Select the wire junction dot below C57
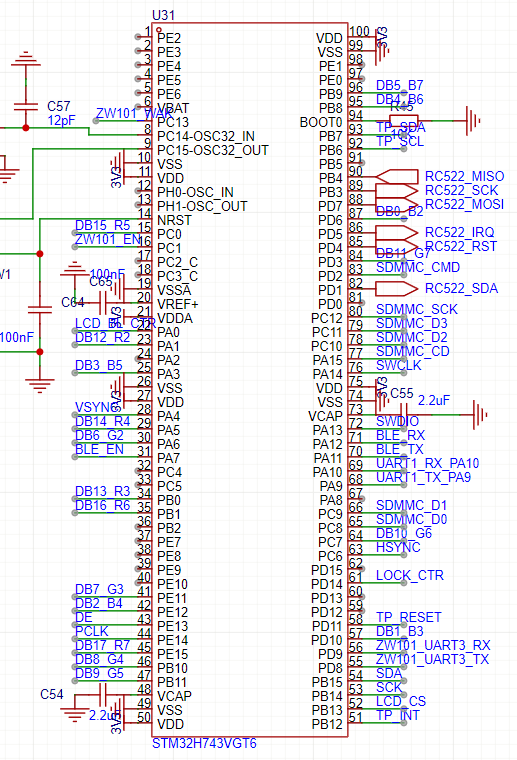517x760 pixels. 26,128
